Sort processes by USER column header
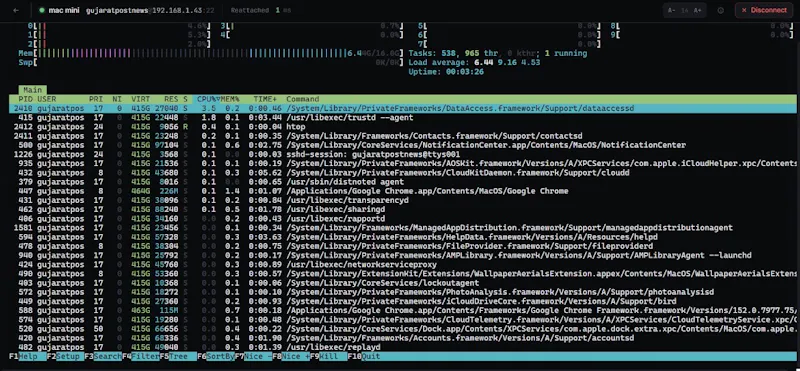 [47, 99]
